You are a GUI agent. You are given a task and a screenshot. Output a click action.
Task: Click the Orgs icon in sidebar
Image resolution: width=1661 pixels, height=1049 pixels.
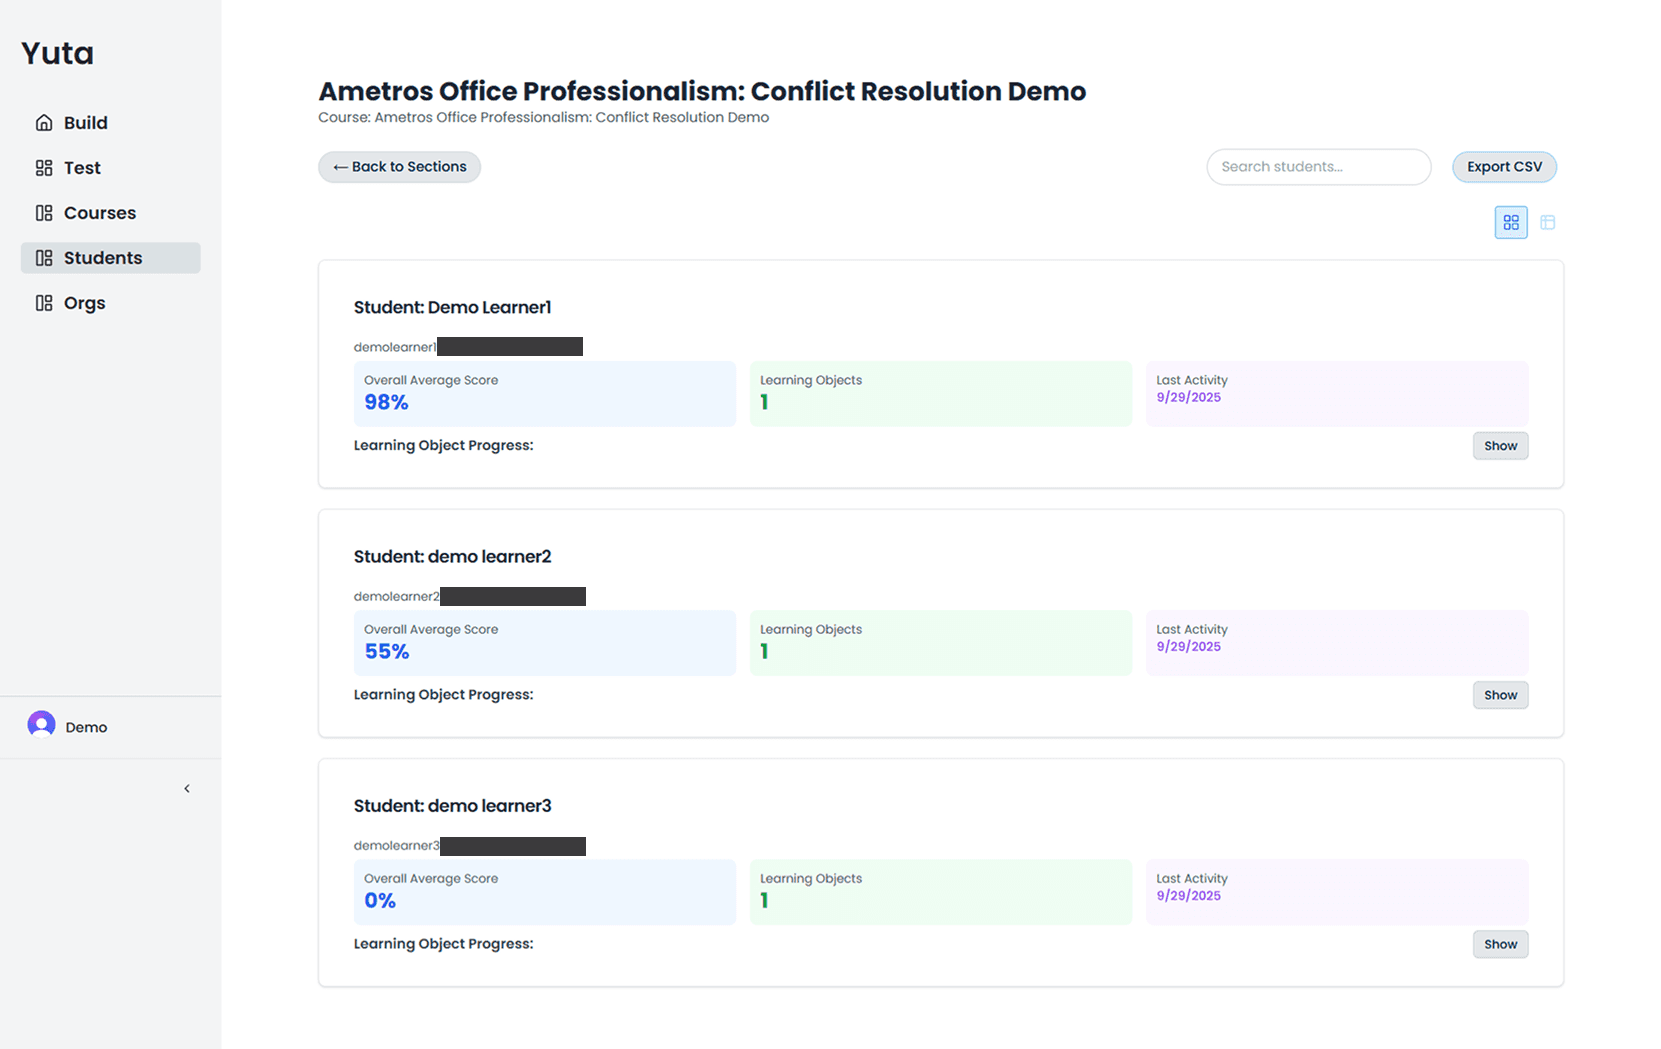coord(44,303)
